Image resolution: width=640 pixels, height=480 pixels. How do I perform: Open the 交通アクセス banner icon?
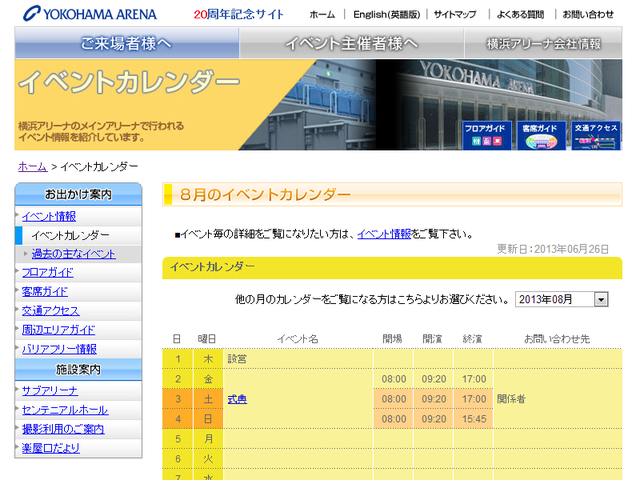[x=596, y=136]
